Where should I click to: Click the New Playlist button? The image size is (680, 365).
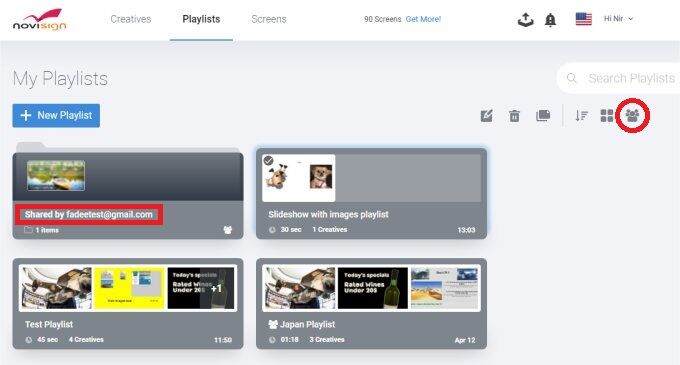(56, 115)
